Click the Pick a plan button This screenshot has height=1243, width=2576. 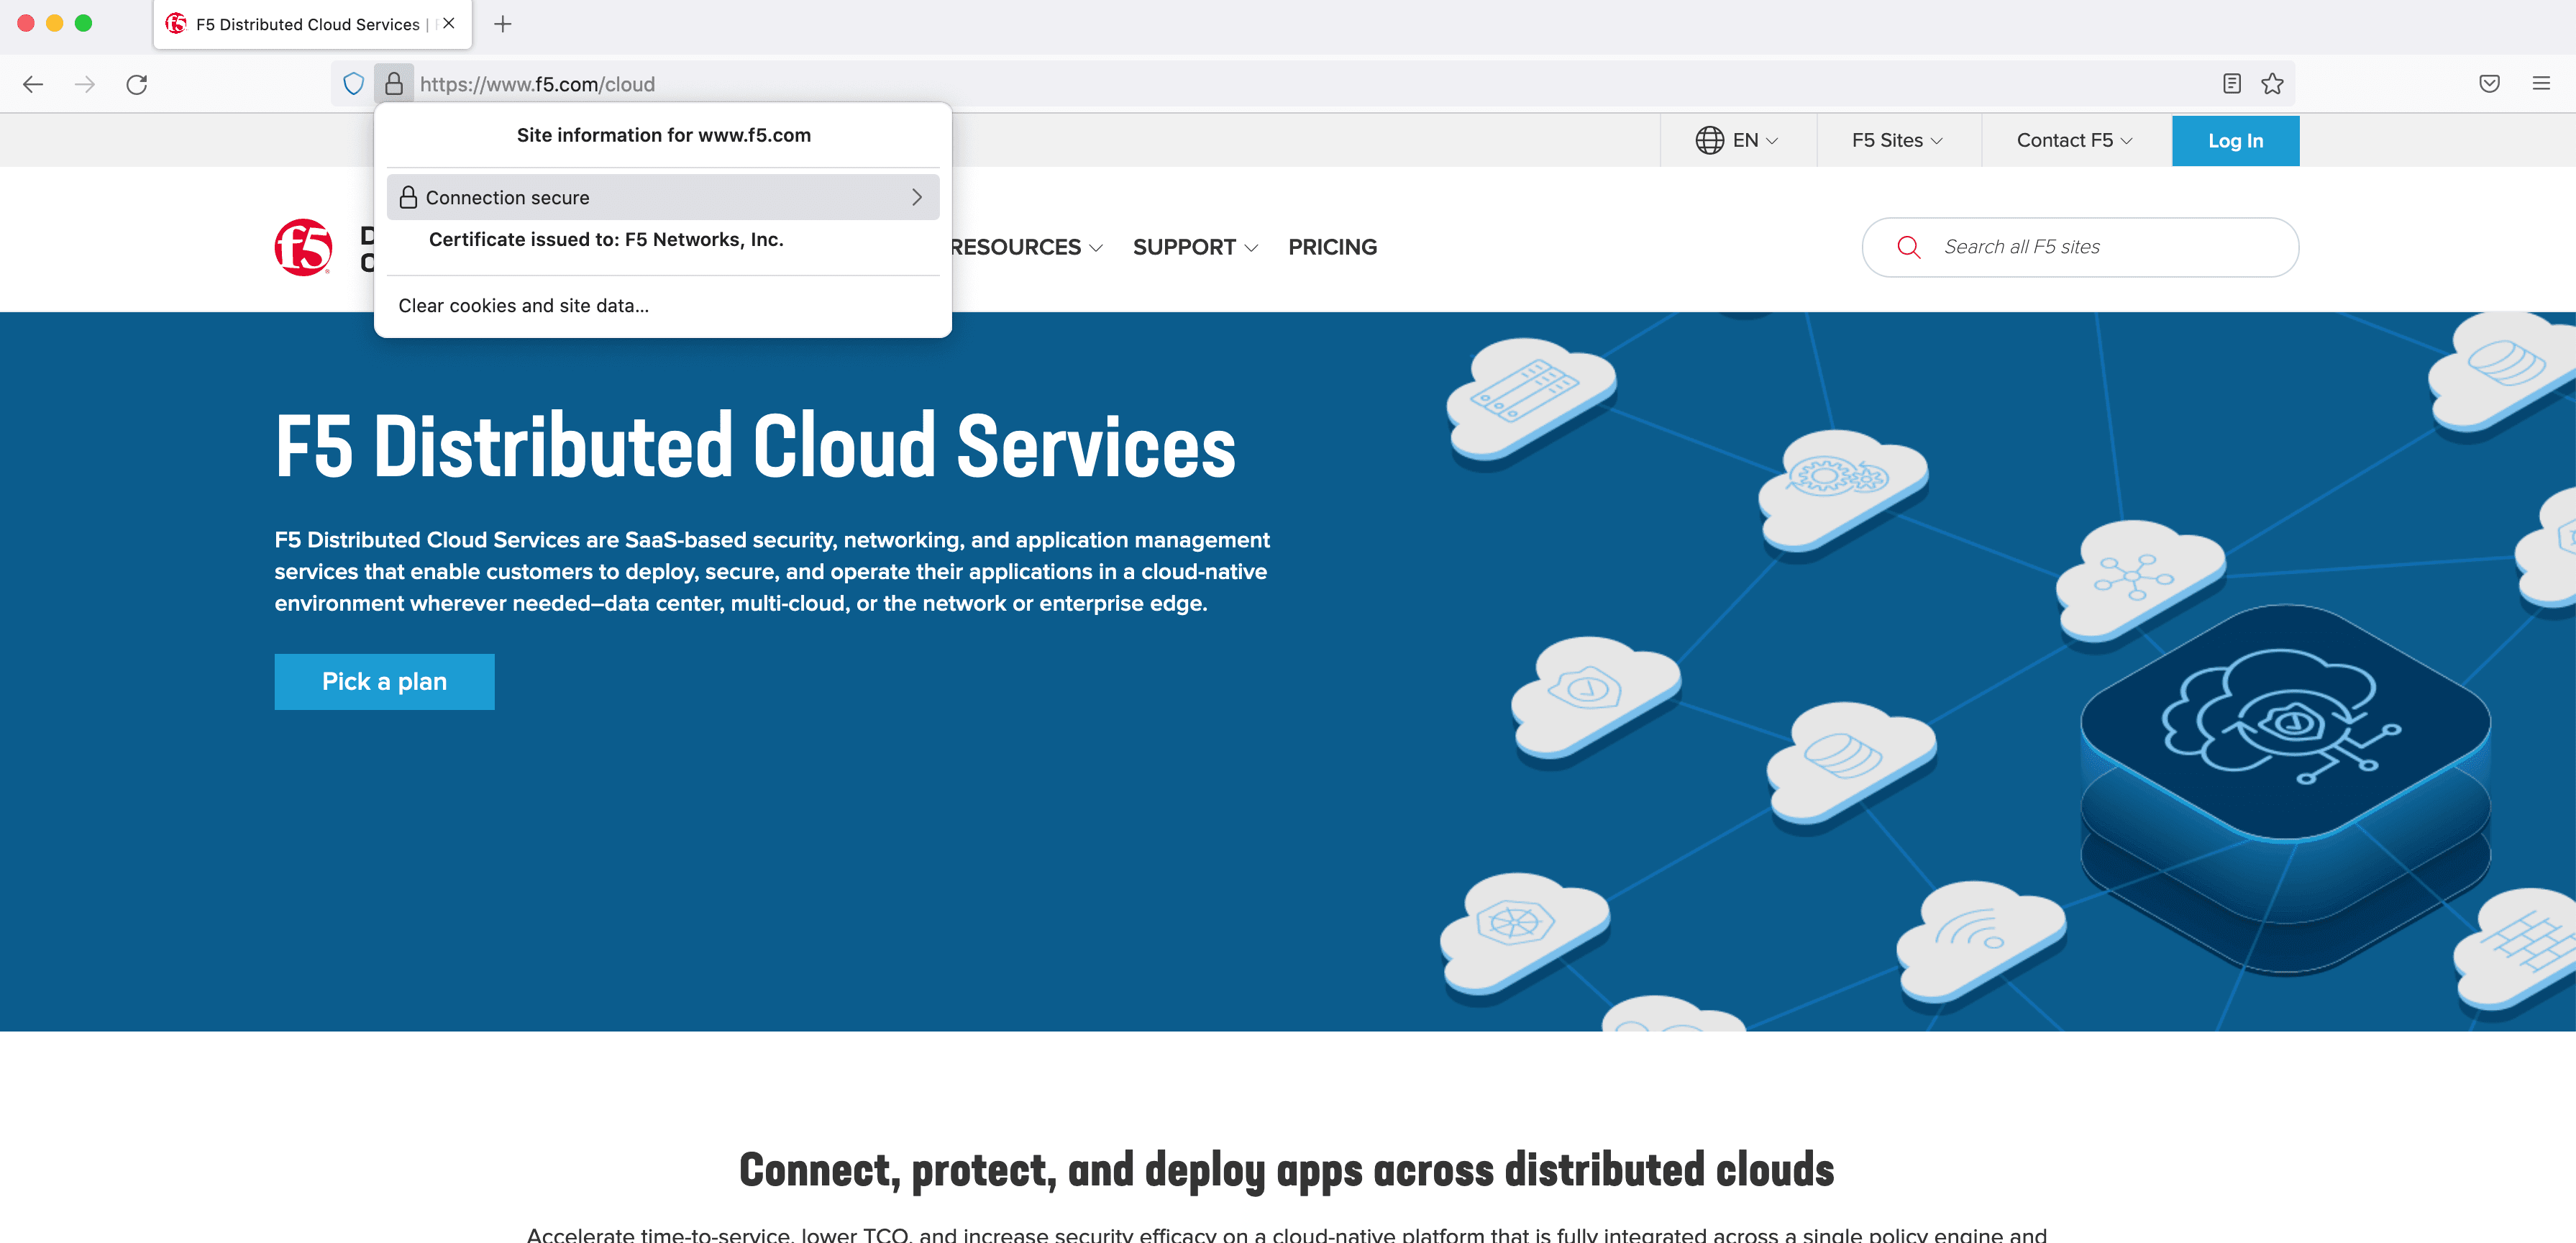point(384,682)
